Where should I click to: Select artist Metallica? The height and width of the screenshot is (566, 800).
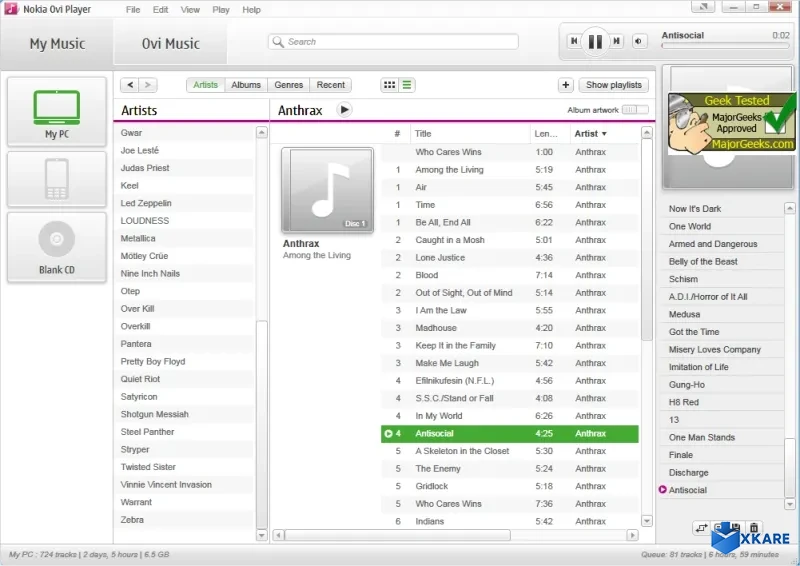[x=184, y=238]
